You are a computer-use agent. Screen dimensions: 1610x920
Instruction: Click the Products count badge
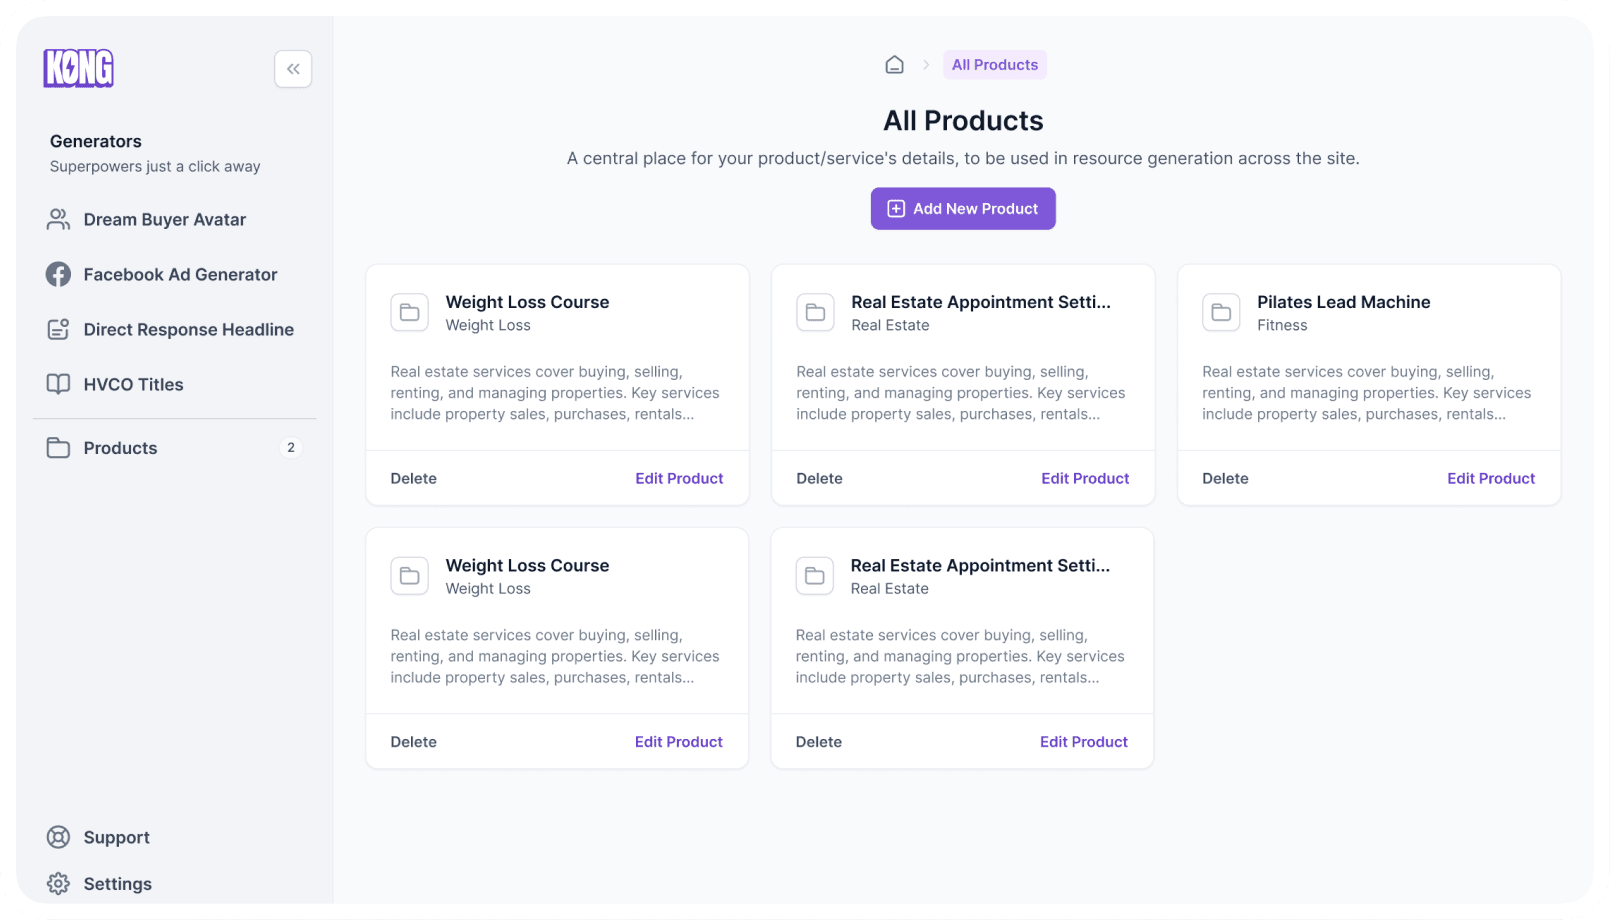tap(291, 448)
